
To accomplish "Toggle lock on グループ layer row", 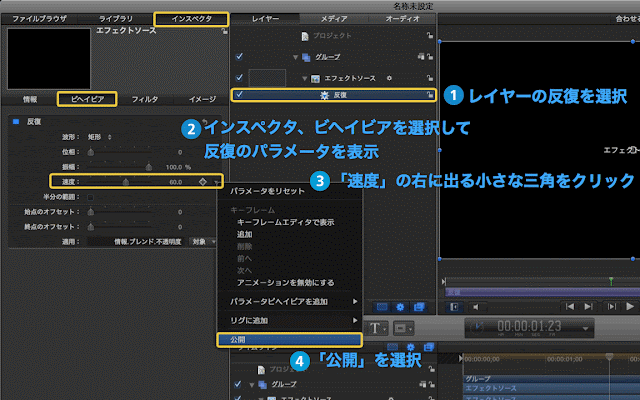I will pos(430,57).
